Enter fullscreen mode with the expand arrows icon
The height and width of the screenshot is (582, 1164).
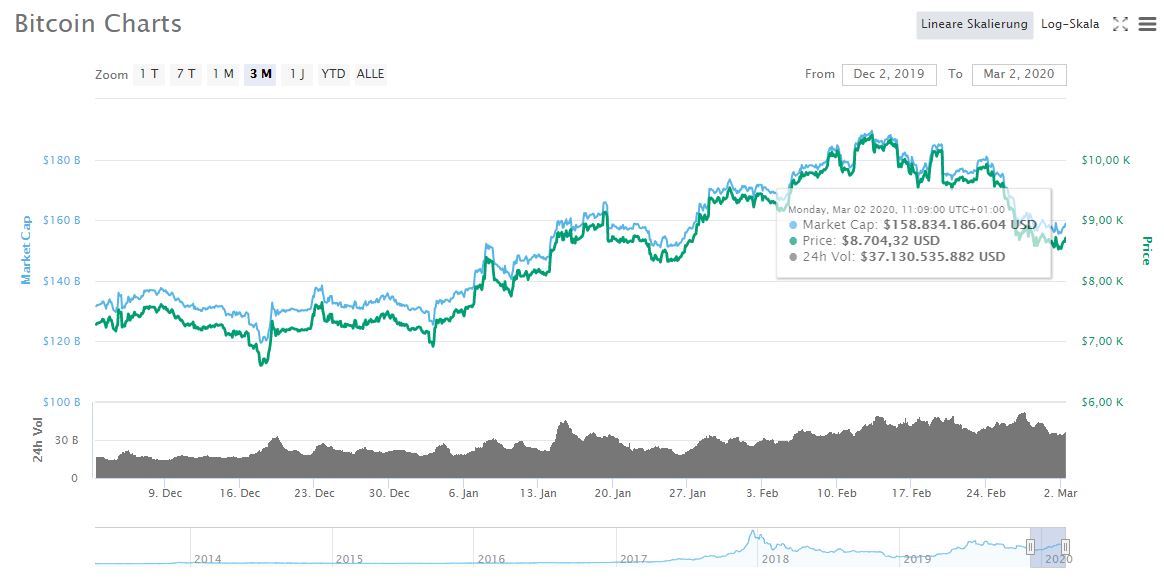click(x=1119, y=24)
